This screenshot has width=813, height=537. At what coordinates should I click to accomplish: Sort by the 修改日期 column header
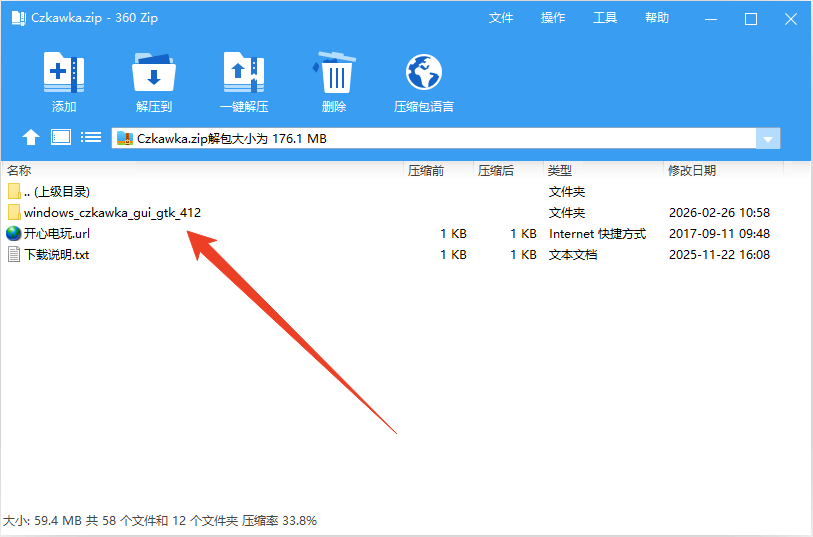(x=692, y=171)
